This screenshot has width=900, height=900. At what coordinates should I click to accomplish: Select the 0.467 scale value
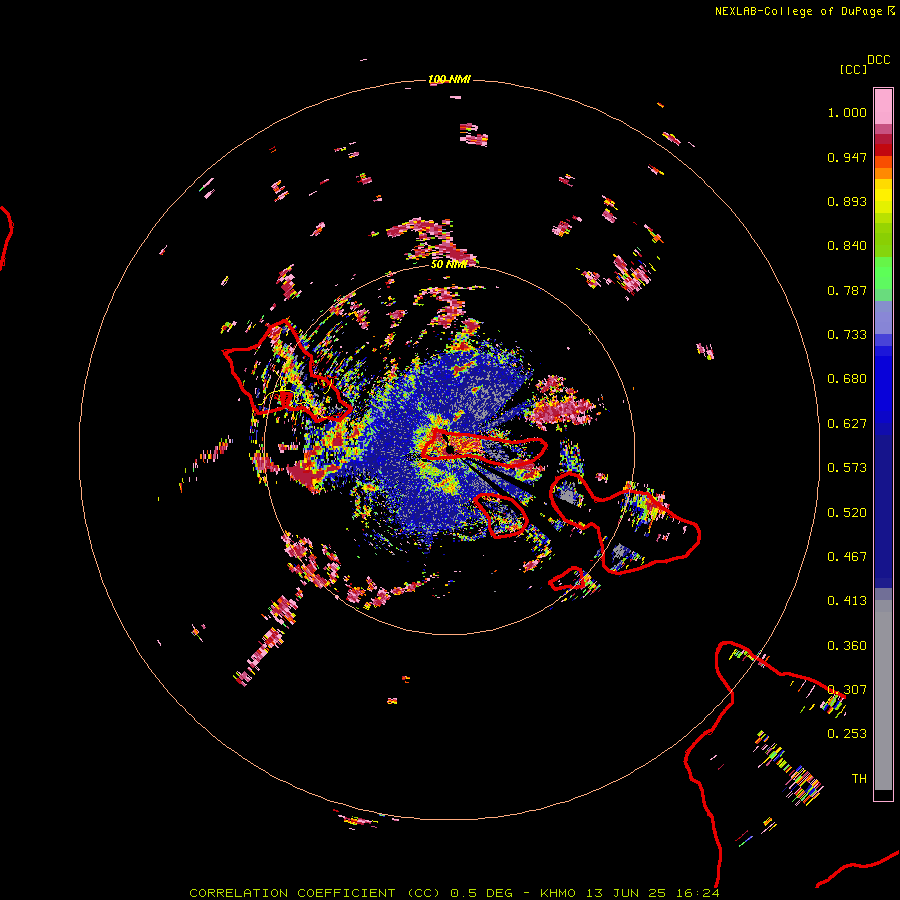pyautogui.click(x=847, y=557)
